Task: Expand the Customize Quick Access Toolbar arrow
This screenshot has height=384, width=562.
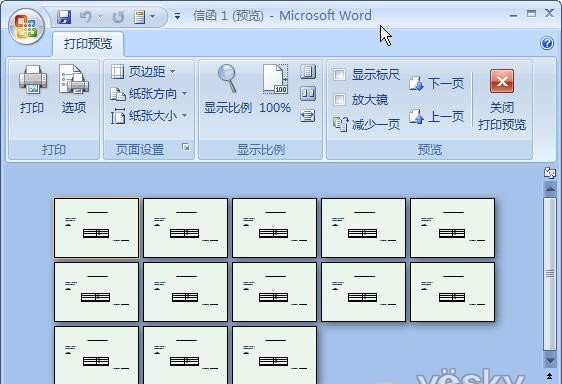Action: [x=177, y=16]
